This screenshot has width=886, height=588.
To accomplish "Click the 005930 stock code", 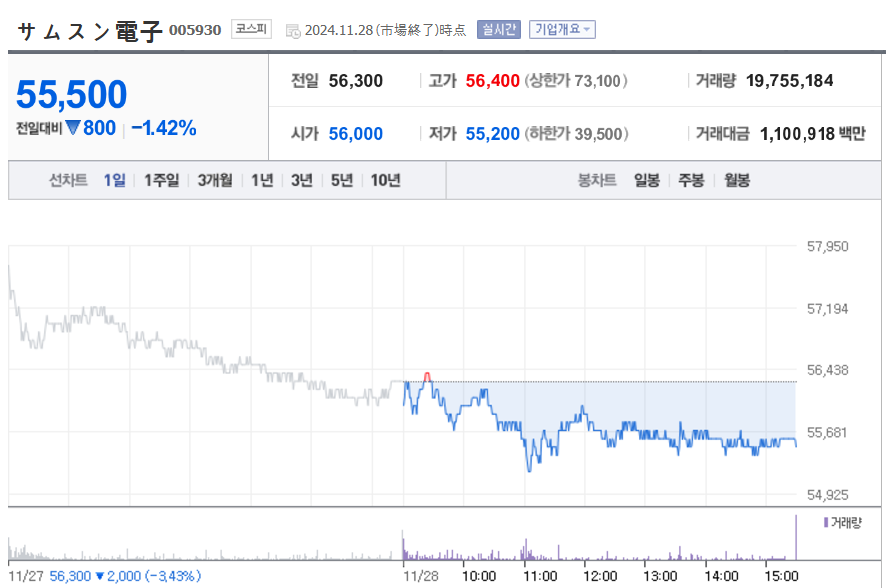I will point(195,30).
